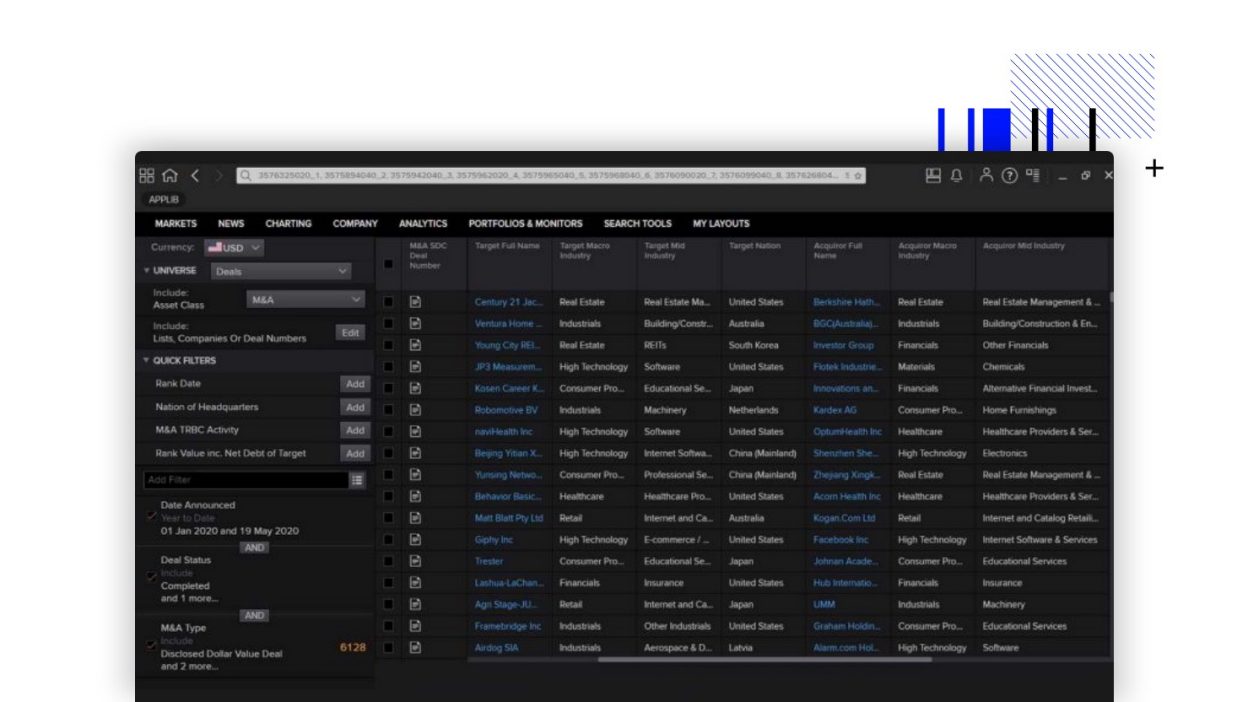Open the user profile icon
This screenshot has height=702, width=1248.
tap(986, 176)
